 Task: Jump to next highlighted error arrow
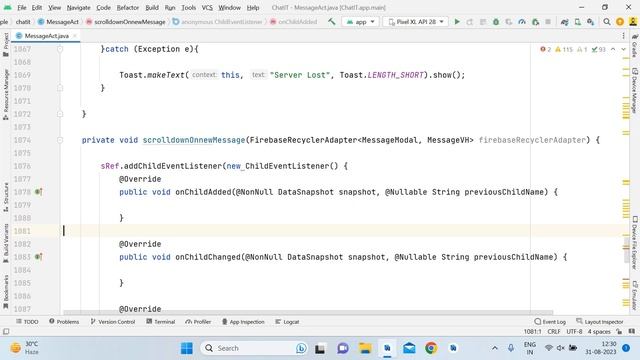click(x=623, y=49)
